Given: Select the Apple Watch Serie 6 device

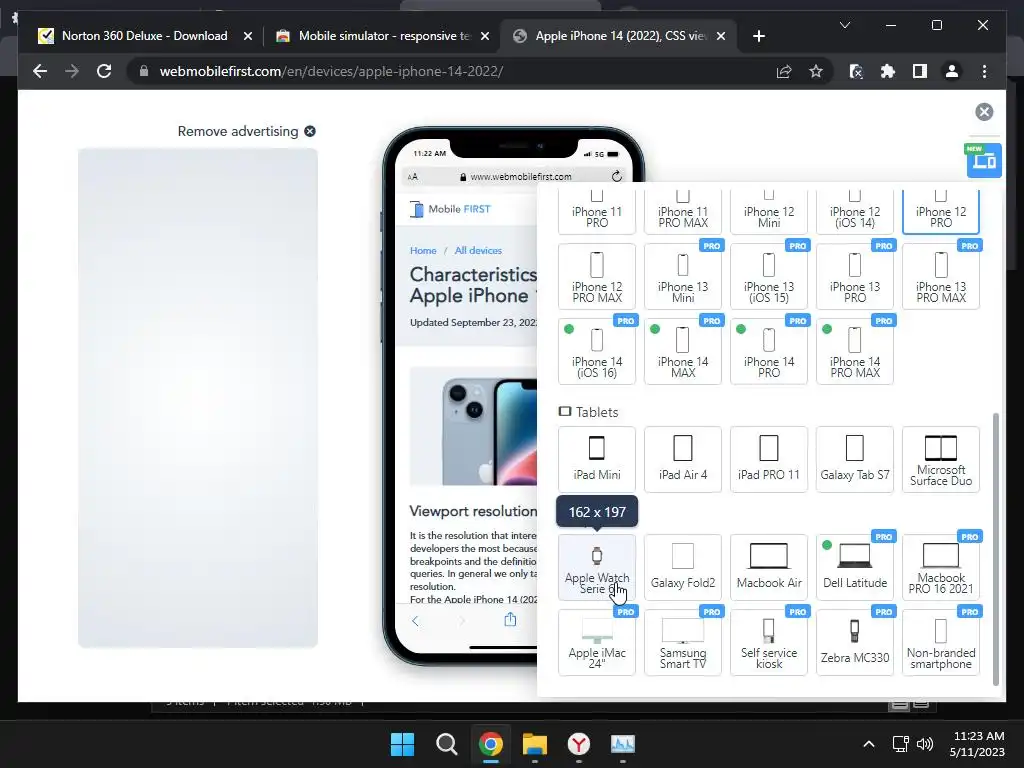Looking at the screenshot, I should pos(597,567).
